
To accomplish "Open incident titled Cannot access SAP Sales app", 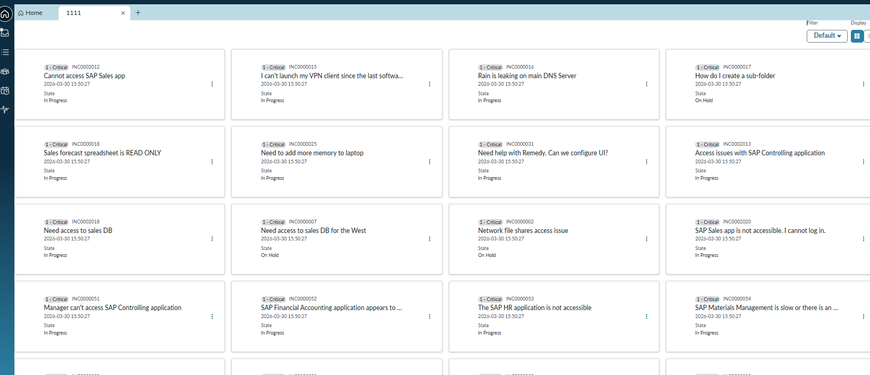I will click(x=84, y=75).
